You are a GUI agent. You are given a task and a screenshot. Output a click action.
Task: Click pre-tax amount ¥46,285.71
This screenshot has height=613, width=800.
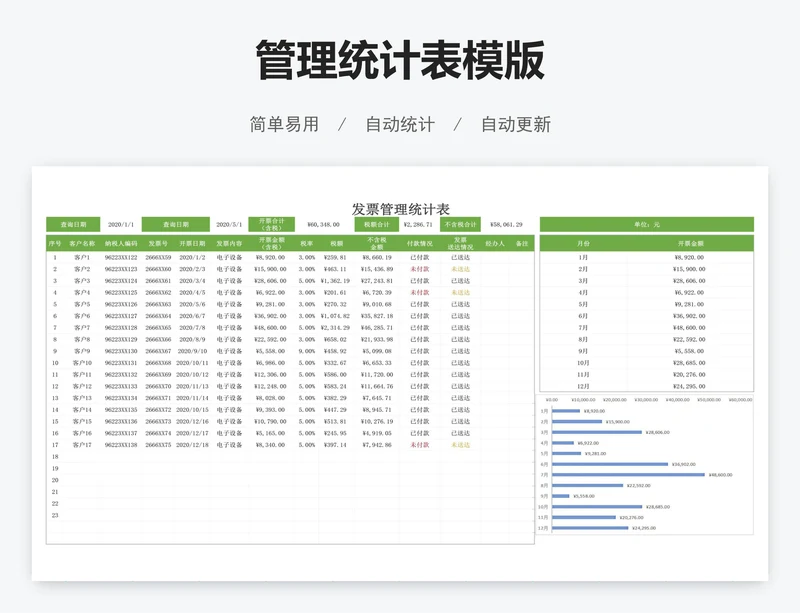coord(377,328)
